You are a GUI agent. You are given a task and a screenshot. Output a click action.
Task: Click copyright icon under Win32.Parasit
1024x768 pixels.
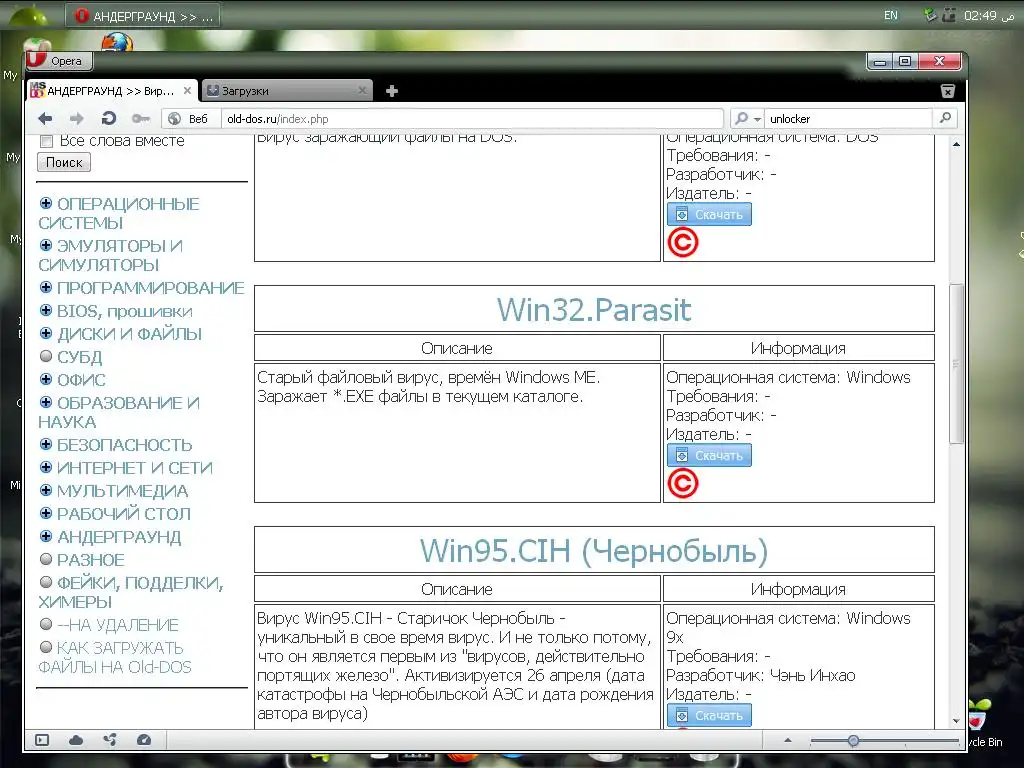tap(683, 484)
